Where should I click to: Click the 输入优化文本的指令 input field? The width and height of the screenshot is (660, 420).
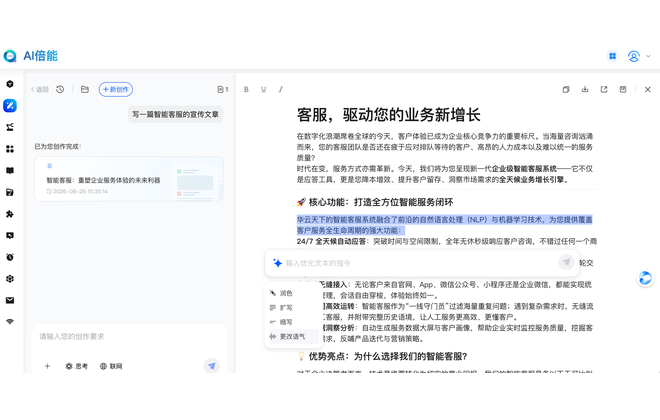coord(421,263)
